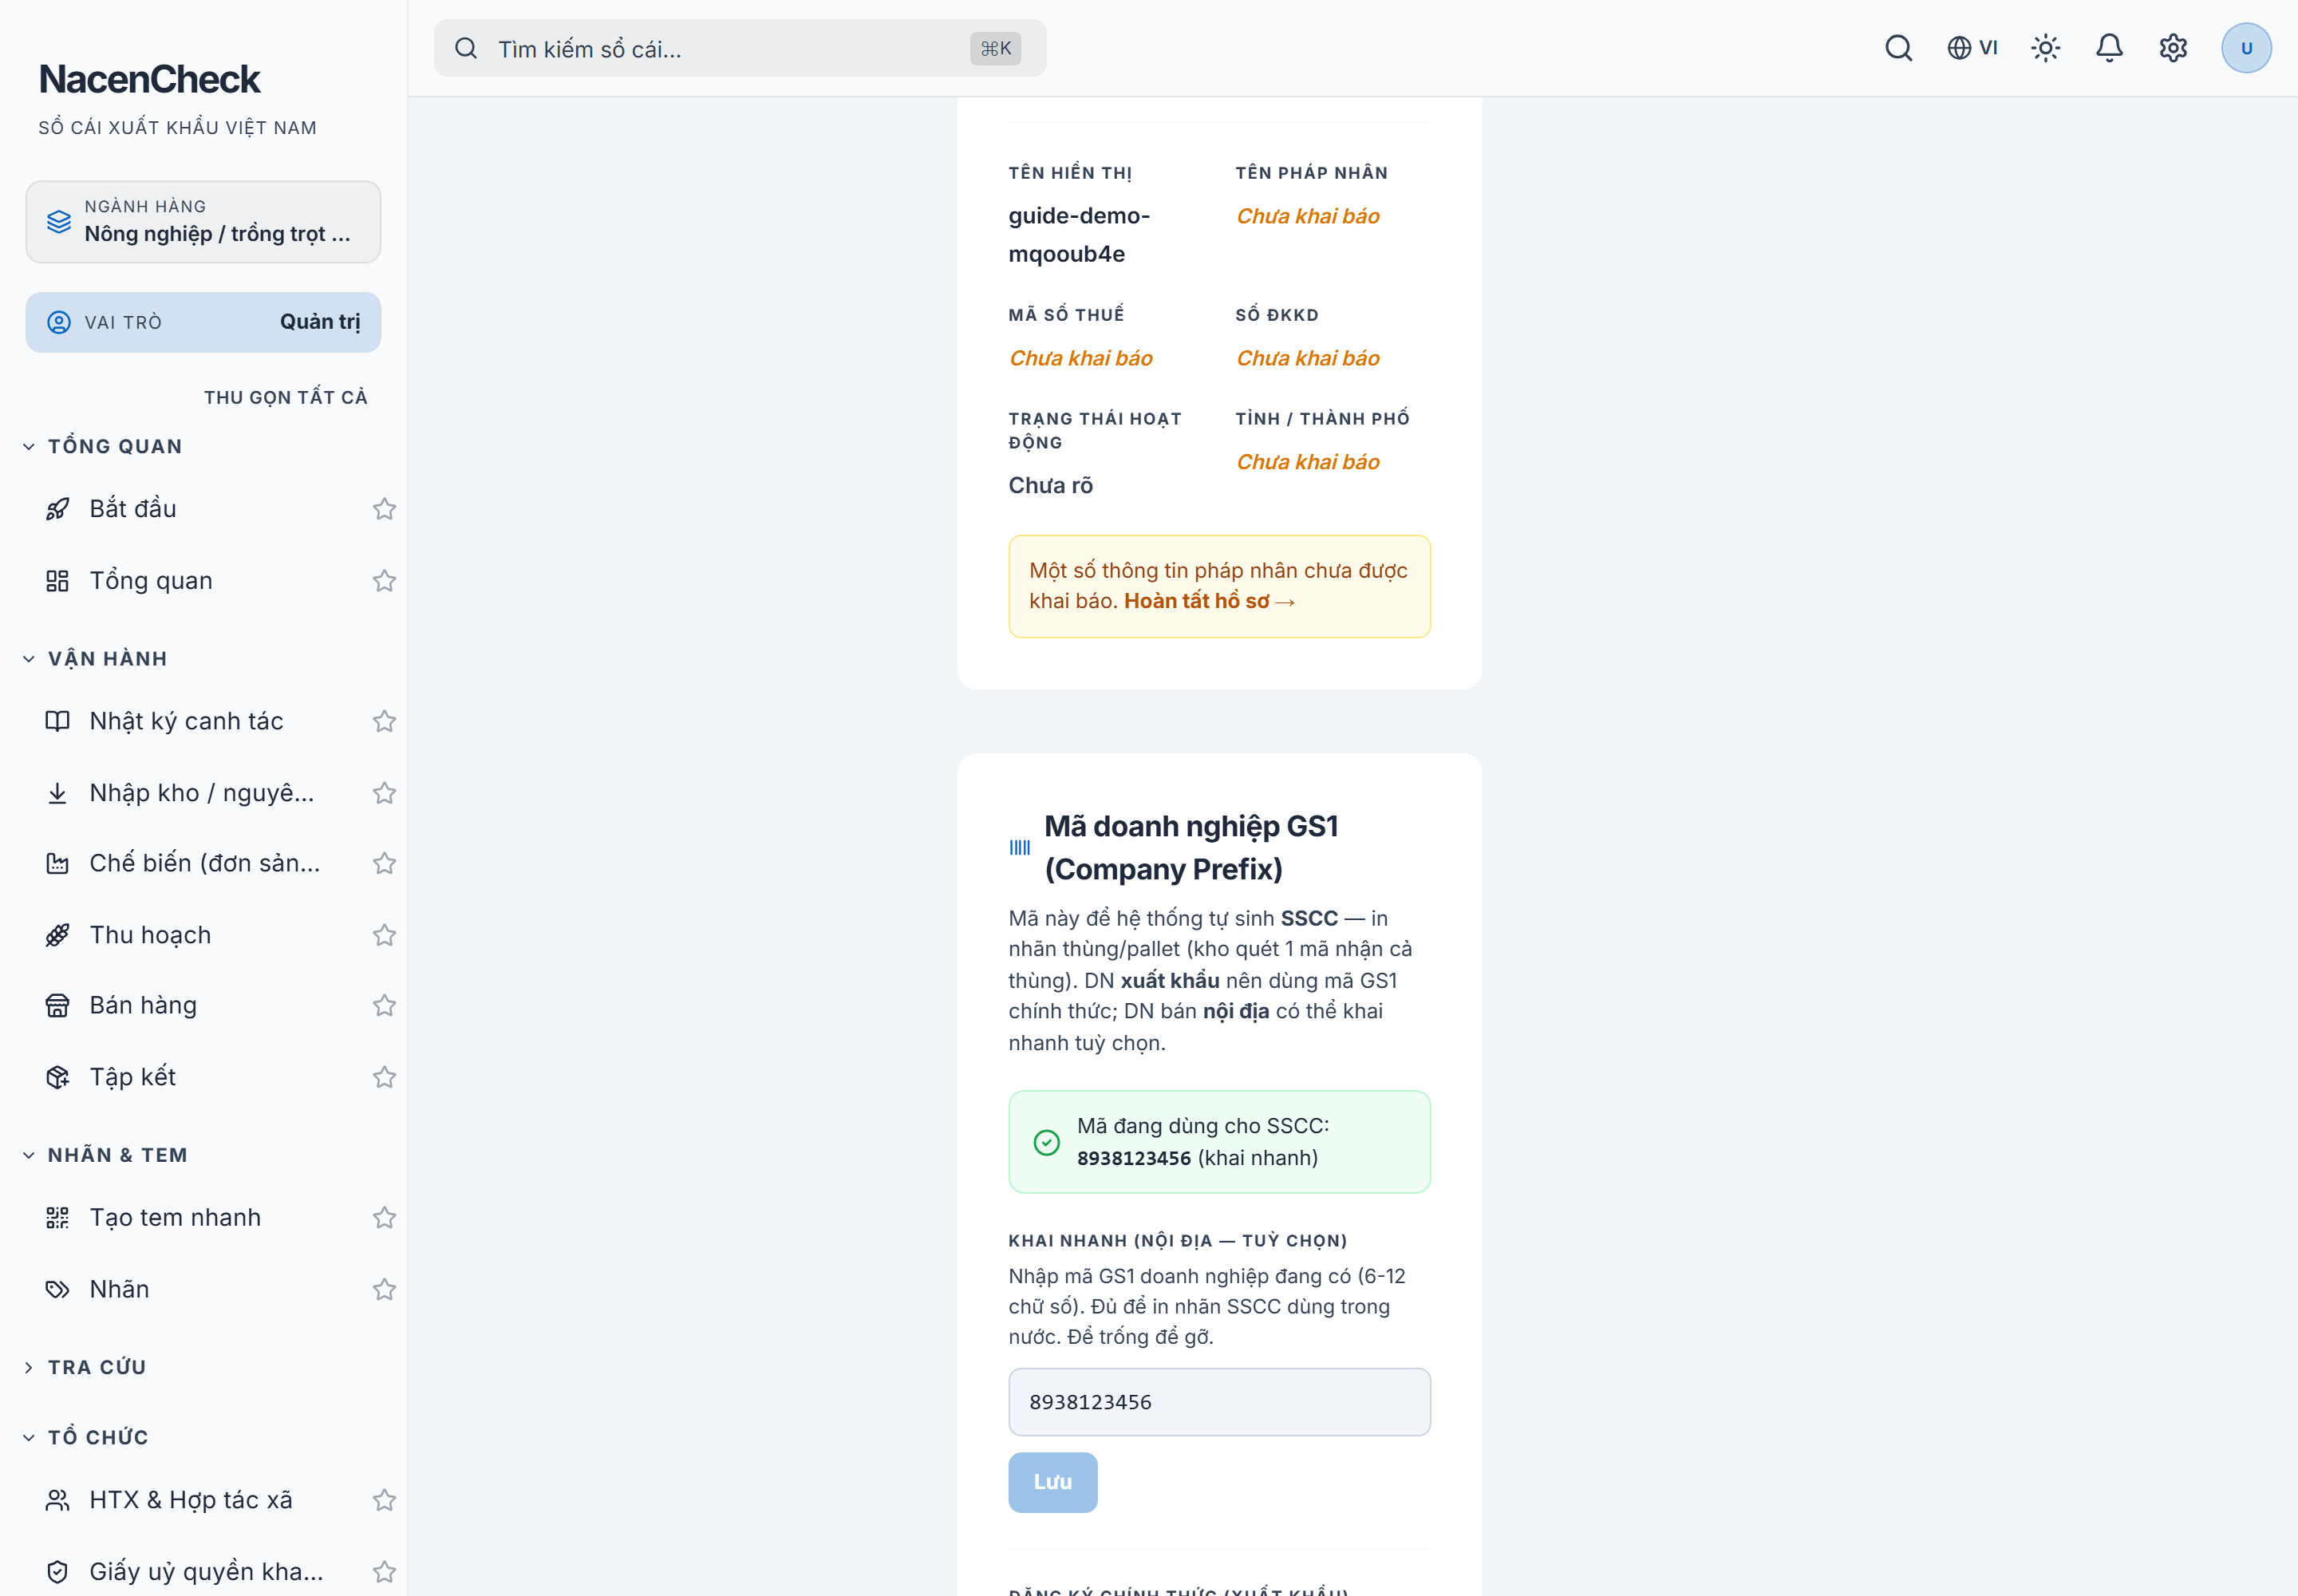Open notifications bell

2109,48
